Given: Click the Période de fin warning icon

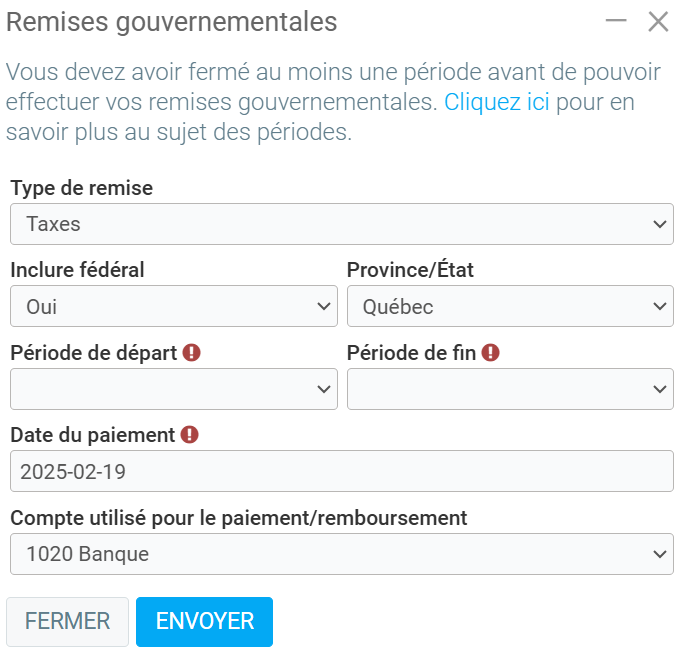Looking at the screenshot, I should 491,353.
